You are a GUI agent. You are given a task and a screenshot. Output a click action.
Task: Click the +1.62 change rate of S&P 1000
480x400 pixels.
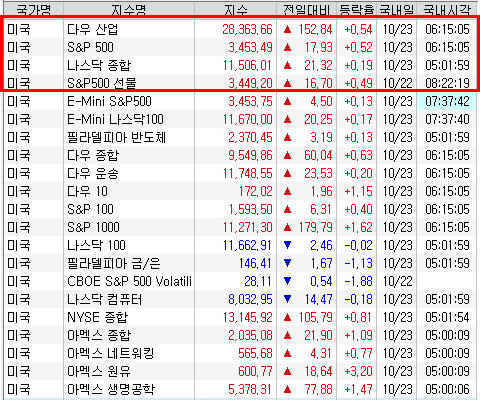click(x=358, y=227)
